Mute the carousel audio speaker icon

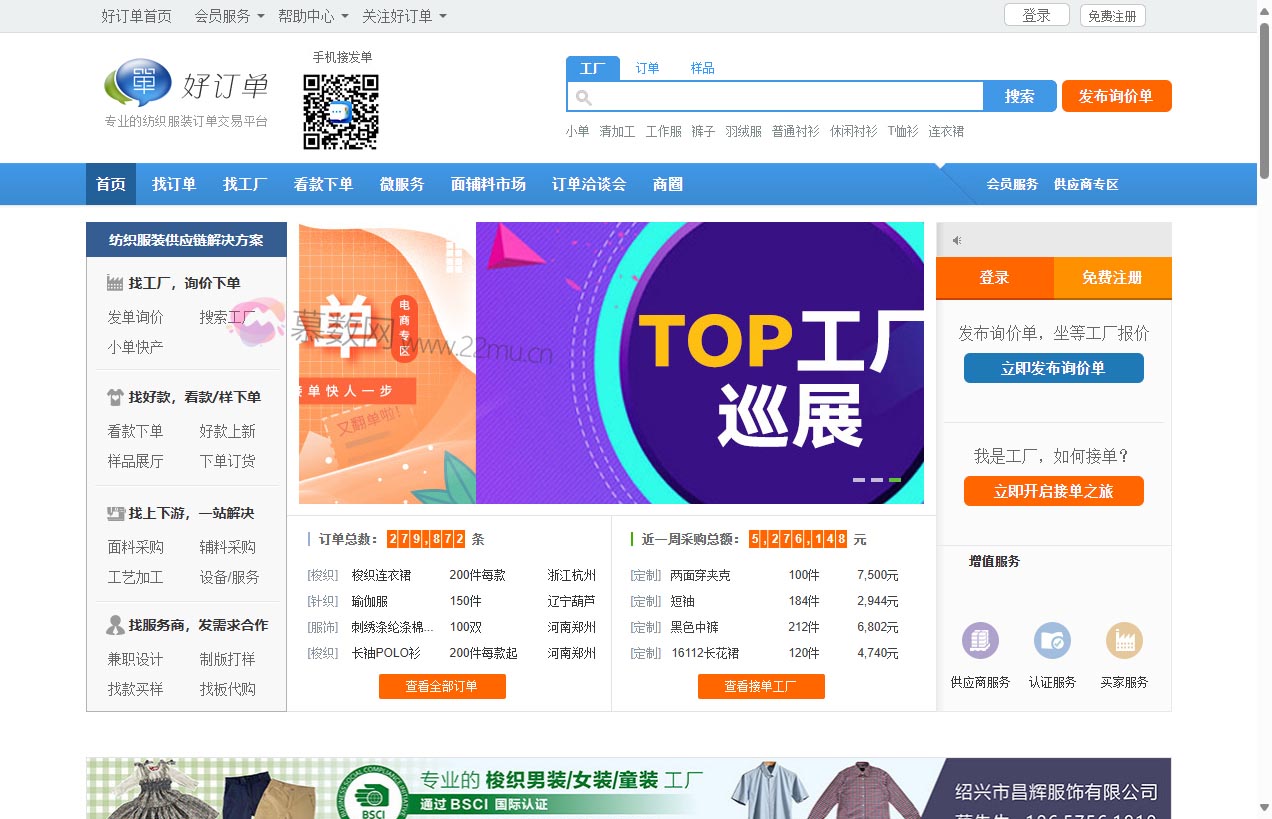(956, 239)
